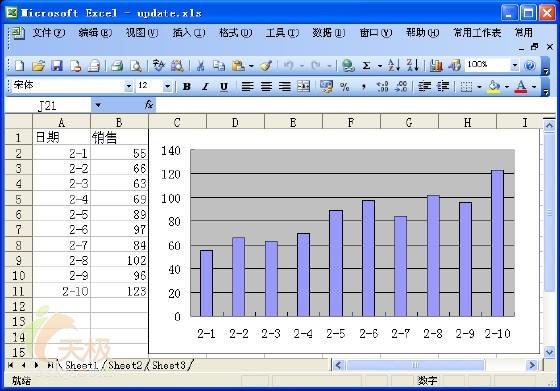
Task: Open the 格式 menu
Action: coord(235,33)
